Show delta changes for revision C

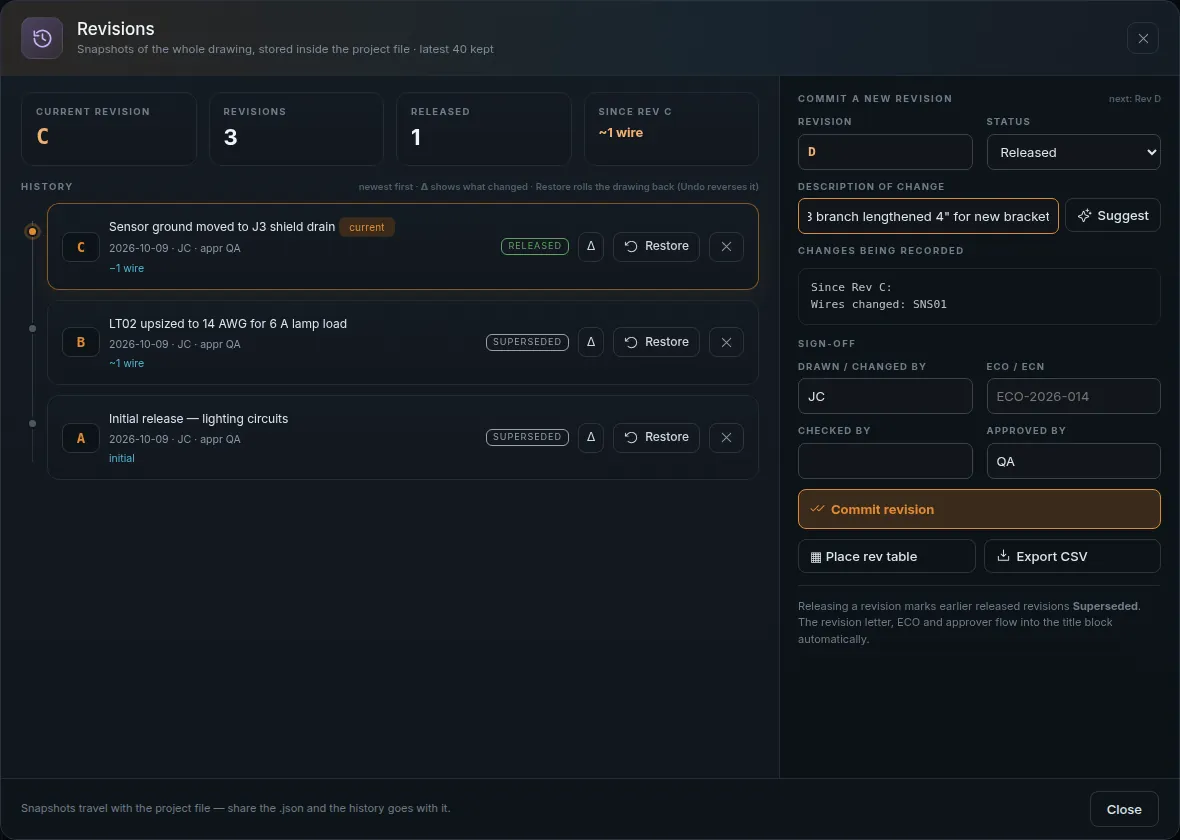591,246
